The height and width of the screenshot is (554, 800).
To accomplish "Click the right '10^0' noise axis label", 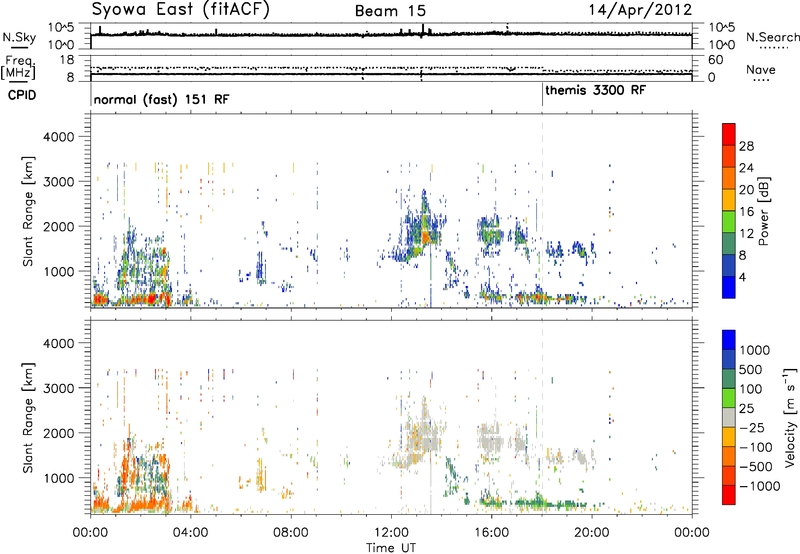I will click(722, 45).
